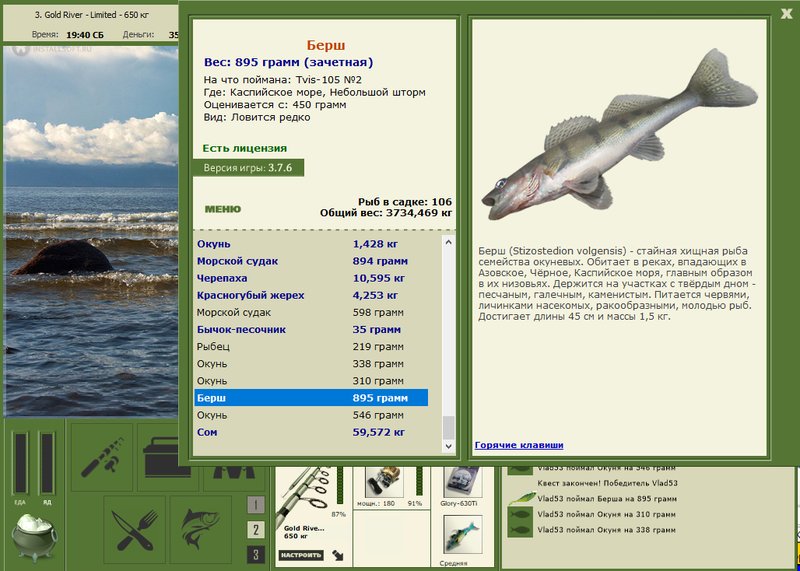Click the fish list scrollbar down arrow
The width and height of the screenshot is (800, 571).
pos(448,446)
